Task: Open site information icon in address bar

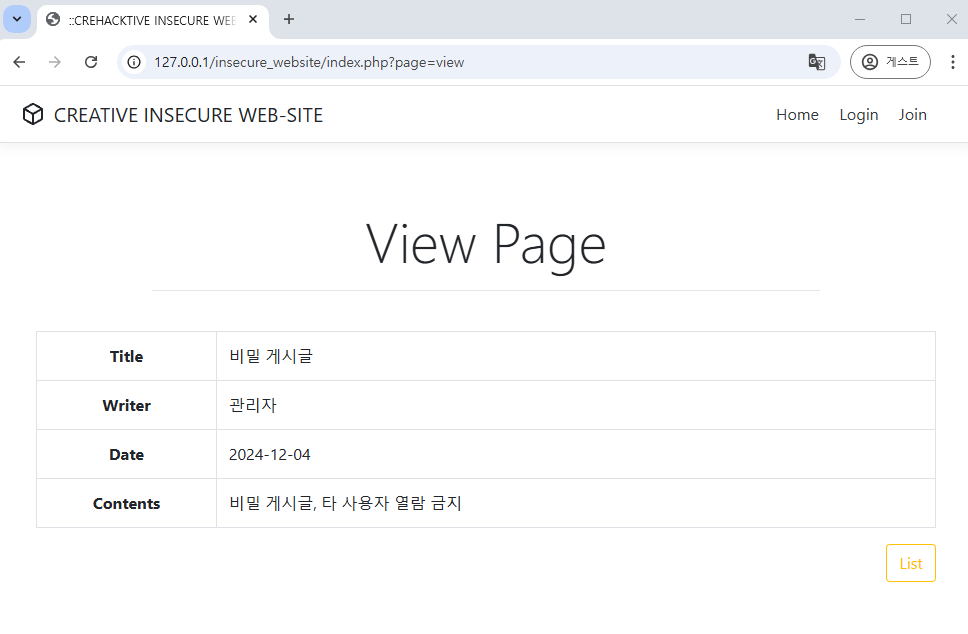Action: (x=134, y=62)
